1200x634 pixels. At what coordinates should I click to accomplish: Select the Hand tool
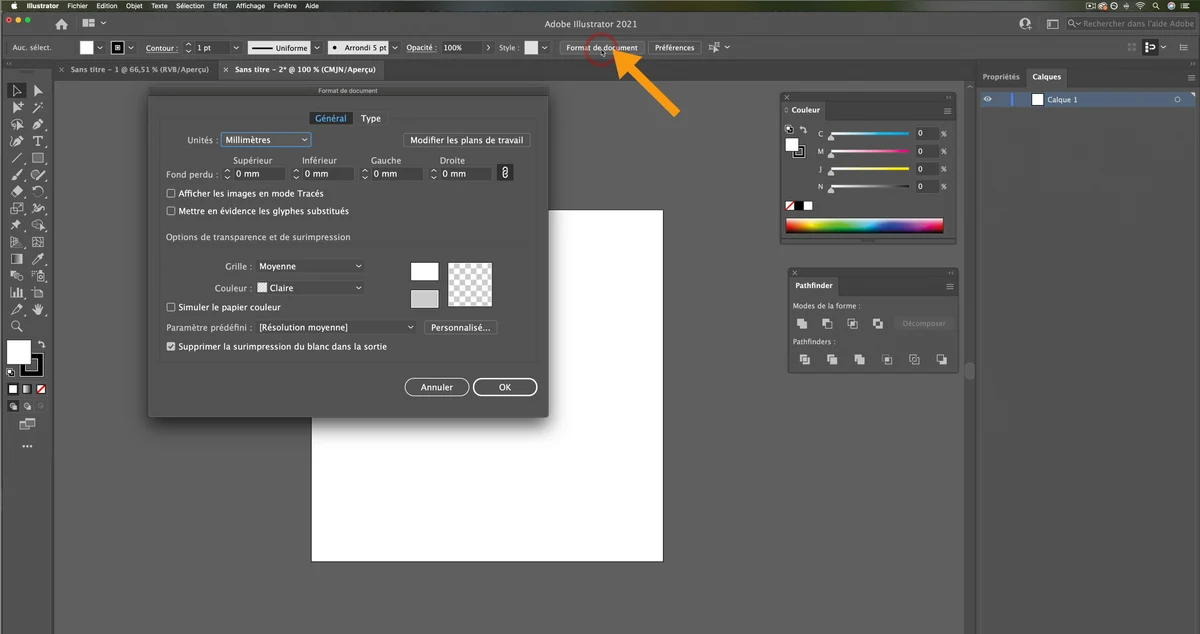[x=38, y=310]
